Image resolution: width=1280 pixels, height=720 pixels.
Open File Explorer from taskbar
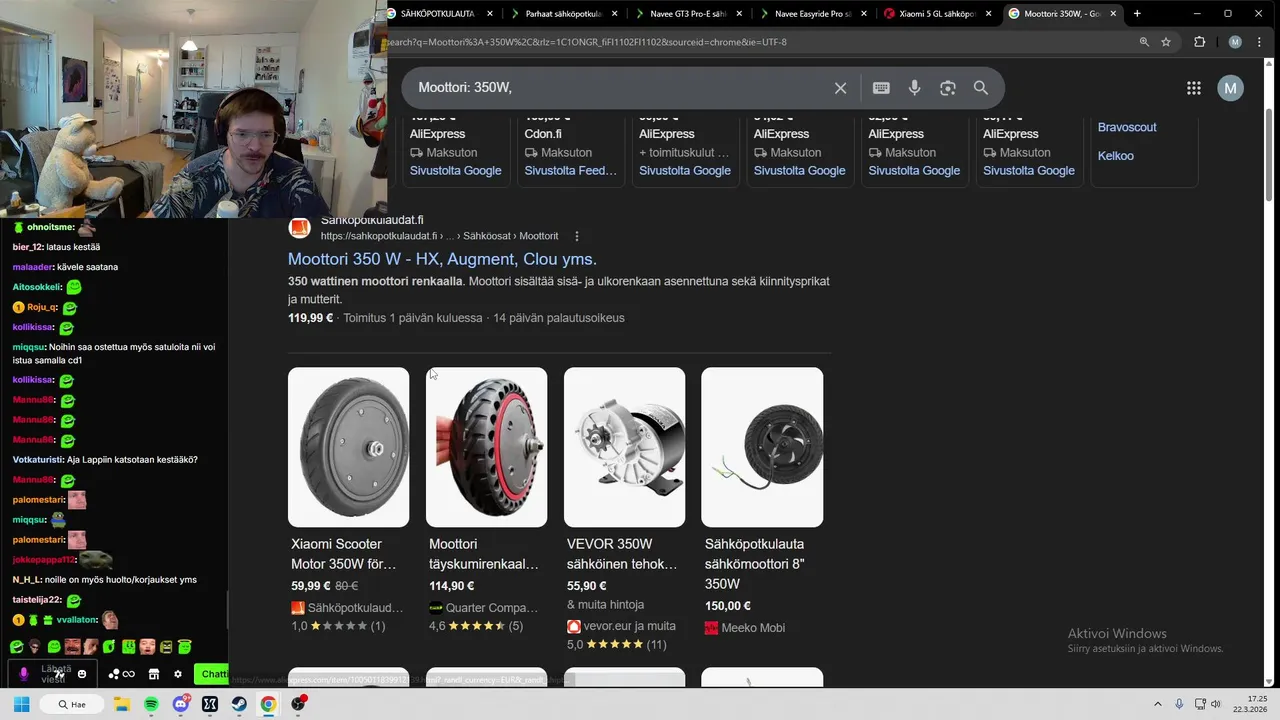click(x=122, y=704)
